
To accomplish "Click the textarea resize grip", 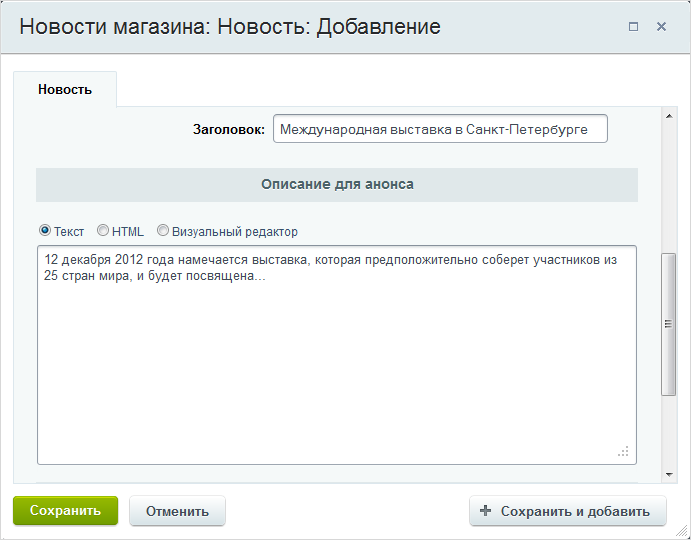I will [x=623, y=451].
